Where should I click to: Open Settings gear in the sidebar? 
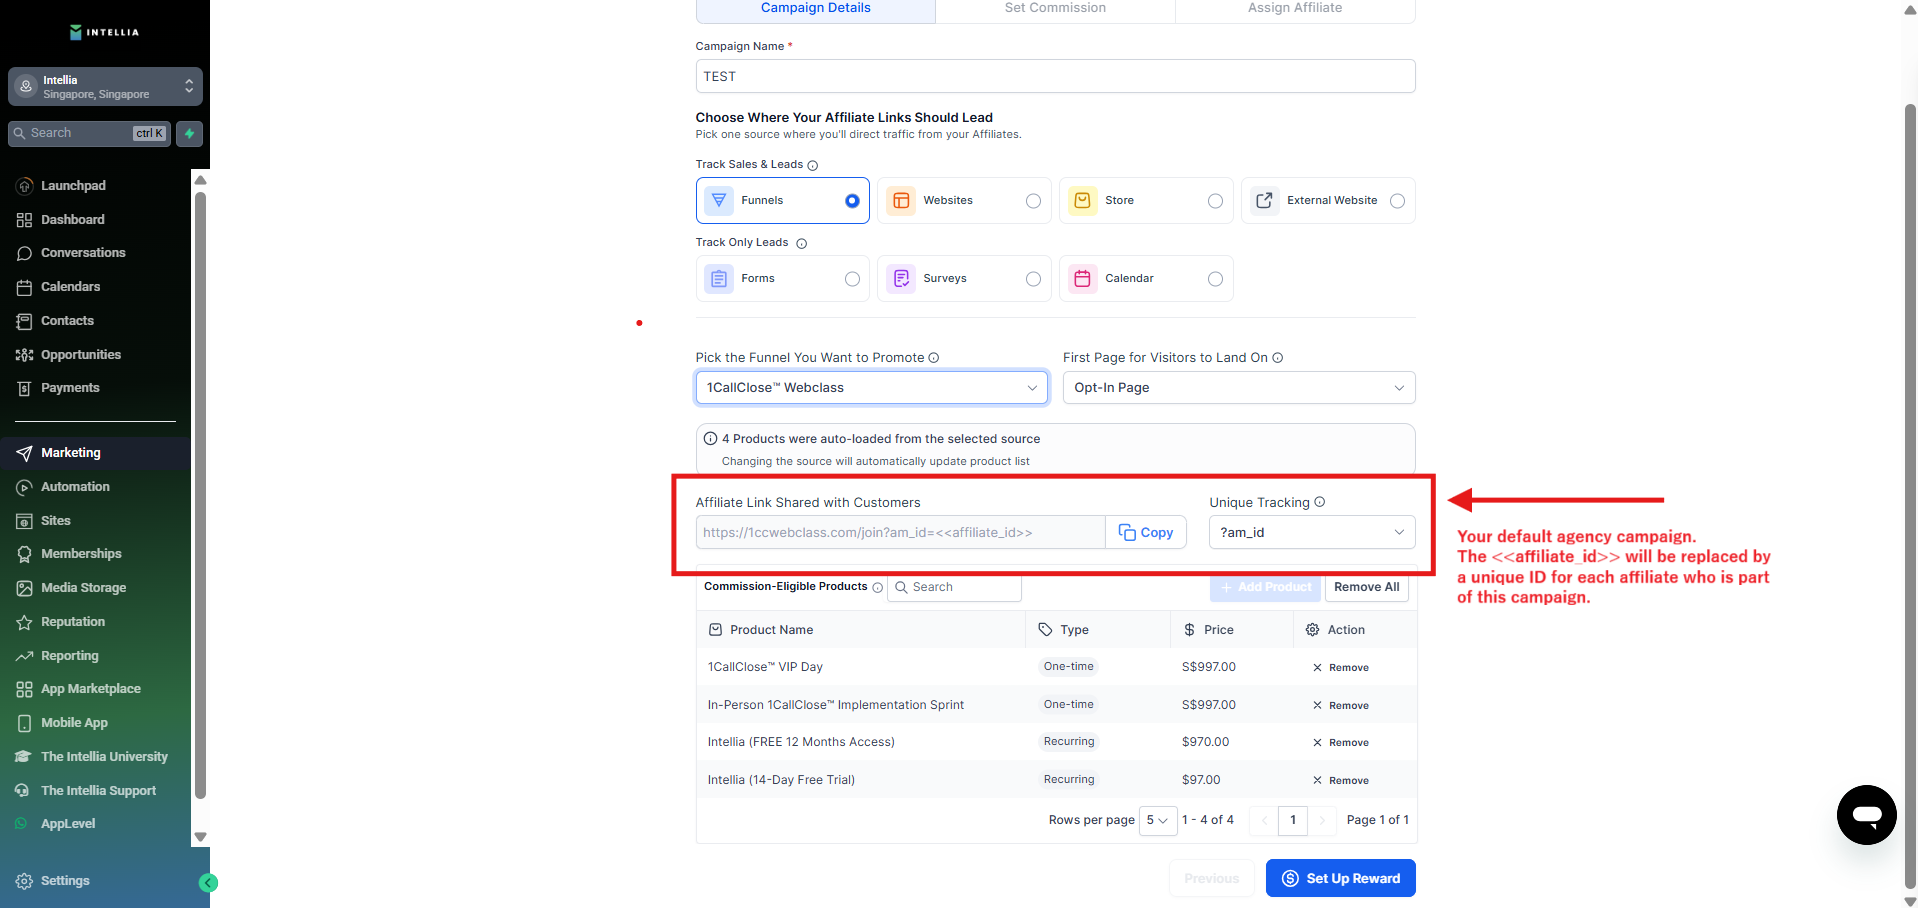pyautogui.click(x=25, y=881)
